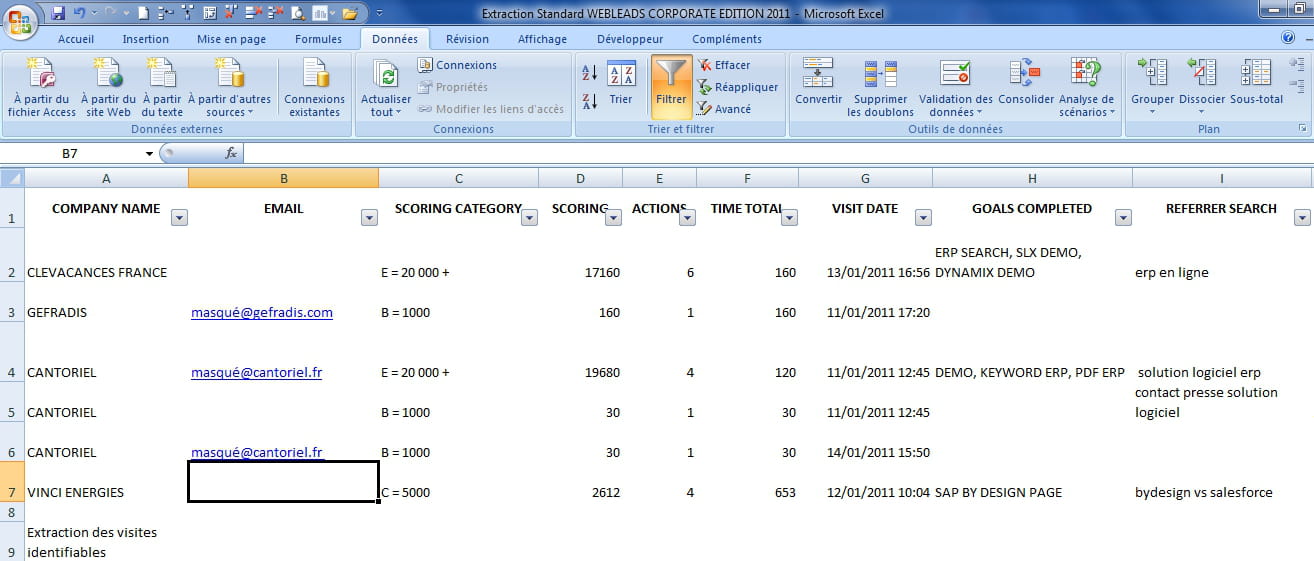Switch to the Insertion tab
This screenshot has width=1314, height=561.
click(145, 39)
